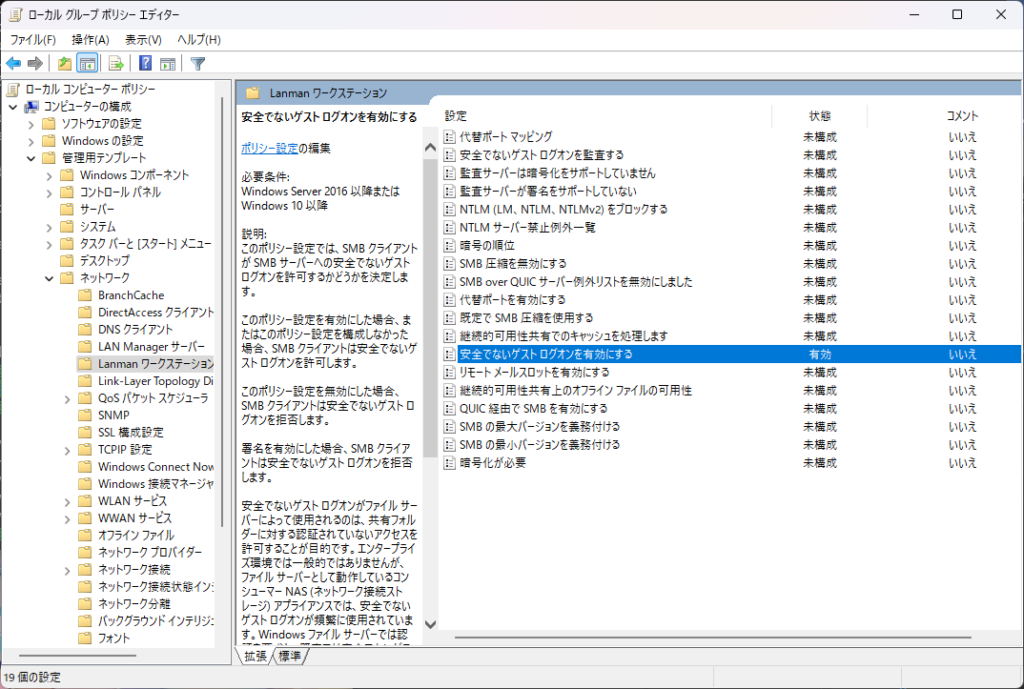Screen dimensions: 1024x689
Task: Click the Export list toolbar icon
Action: [x=116, y=64]
